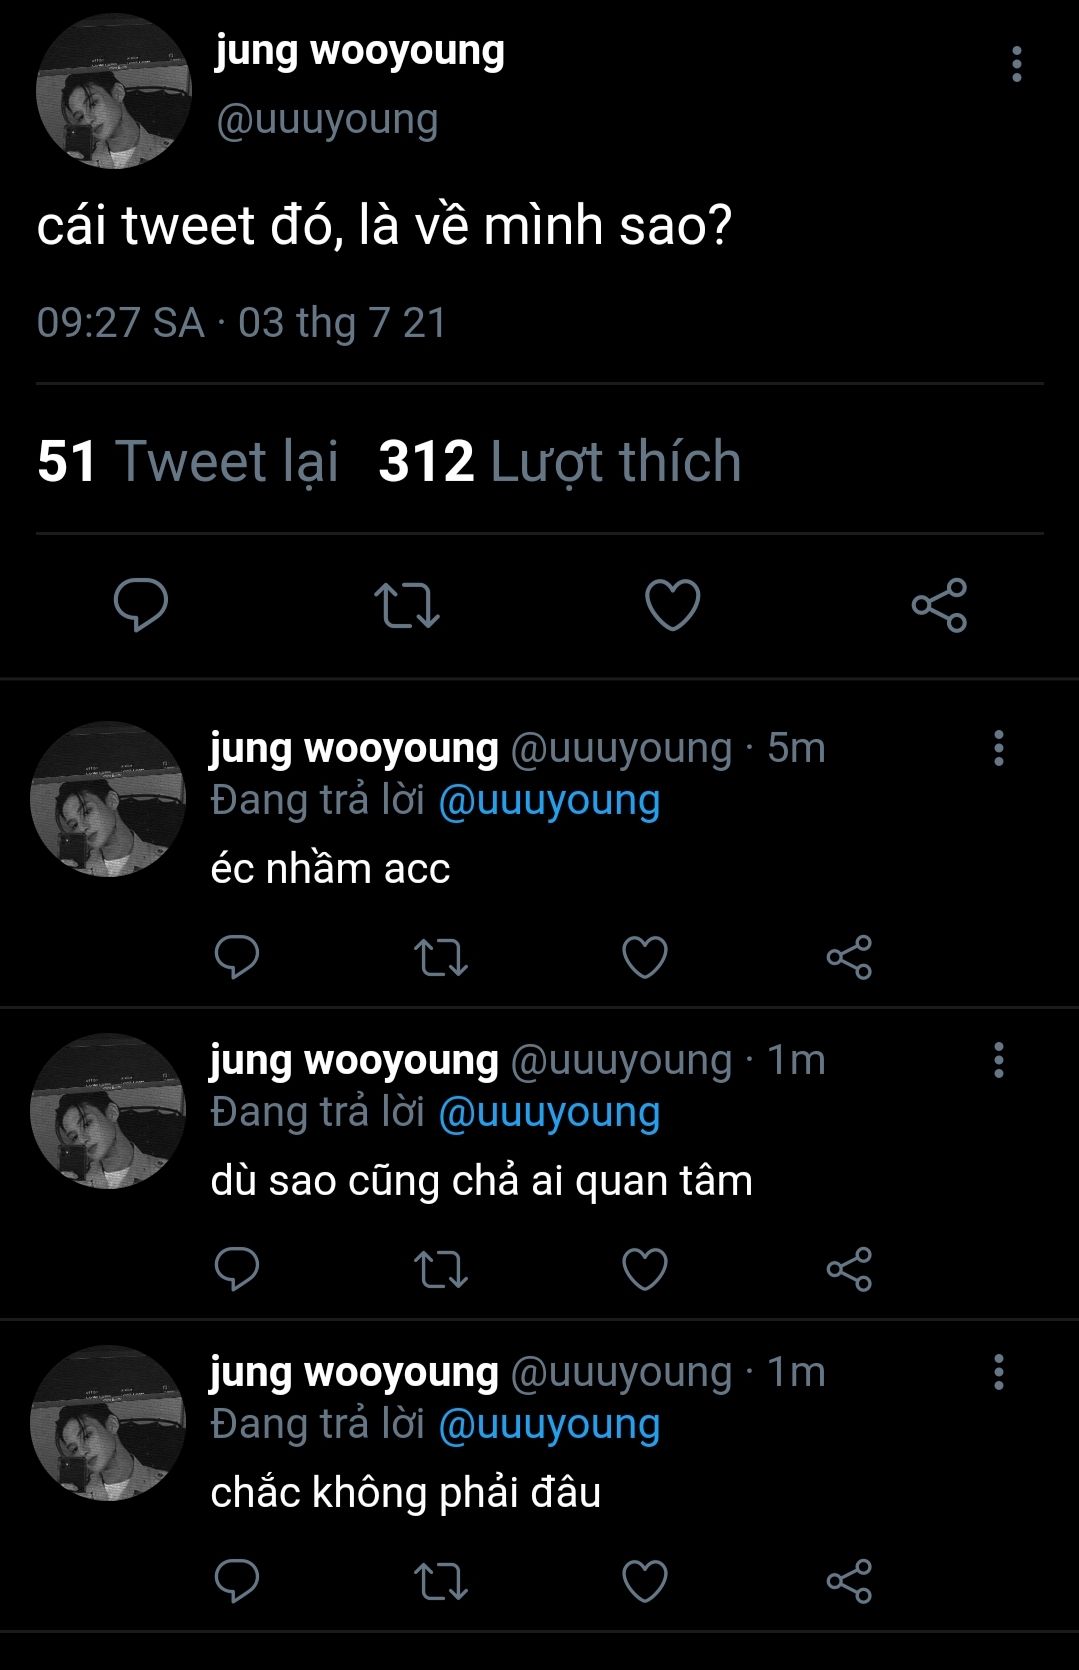Reply to "chắc không phải đâu" tweet
The width and height of the screenshot is (1079, 1670).
point(237,1581)
